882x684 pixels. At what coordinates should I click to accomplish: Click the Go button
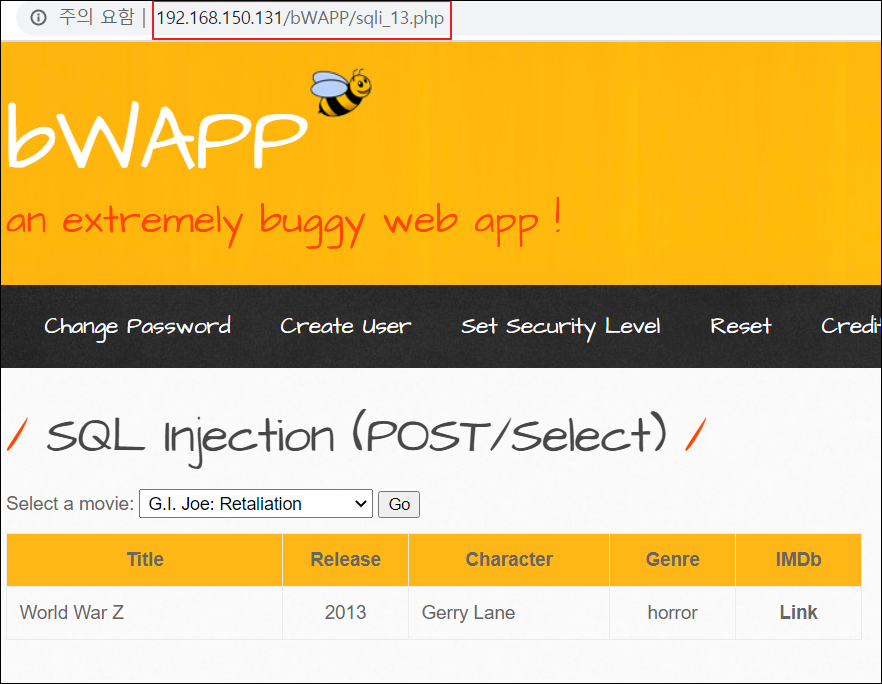click(x=399, y=504)
